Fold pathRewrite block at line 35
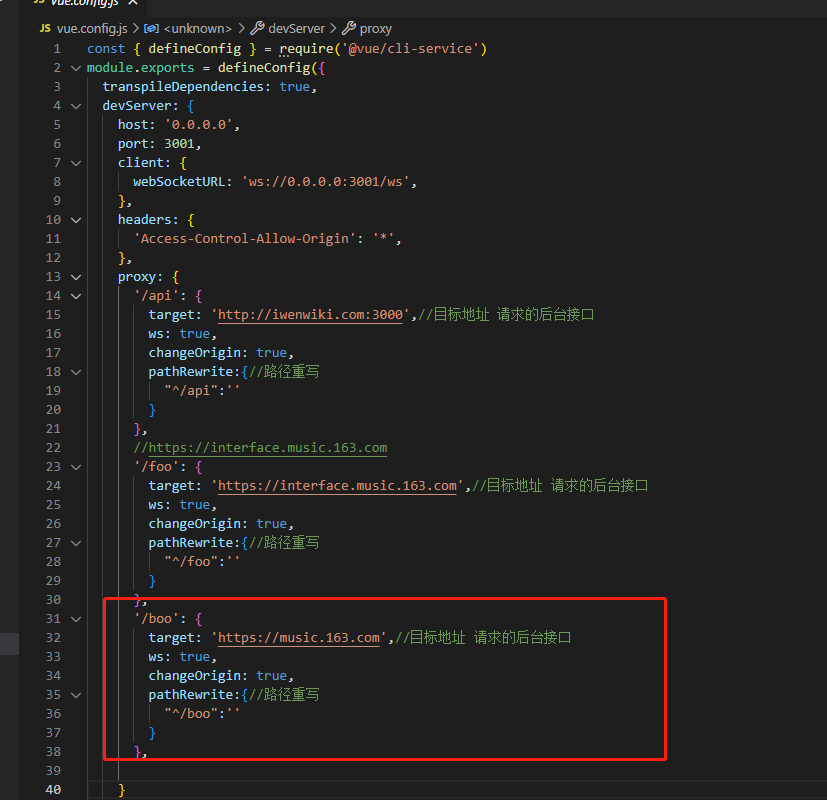The width and height of the screenshot is (827, 800). point(76,695)
